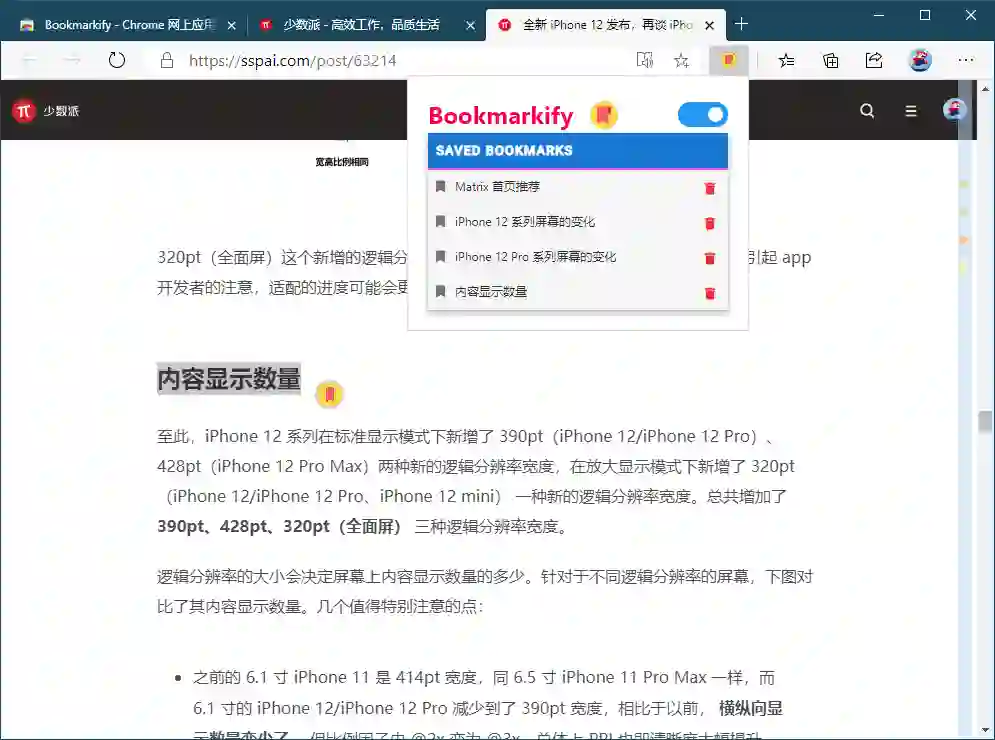The width and height of the screenshot is (995, 740).
Task: Open the '内容显示数量' saved bookmark
Action: pyautogui.click(x=491, y=291)
